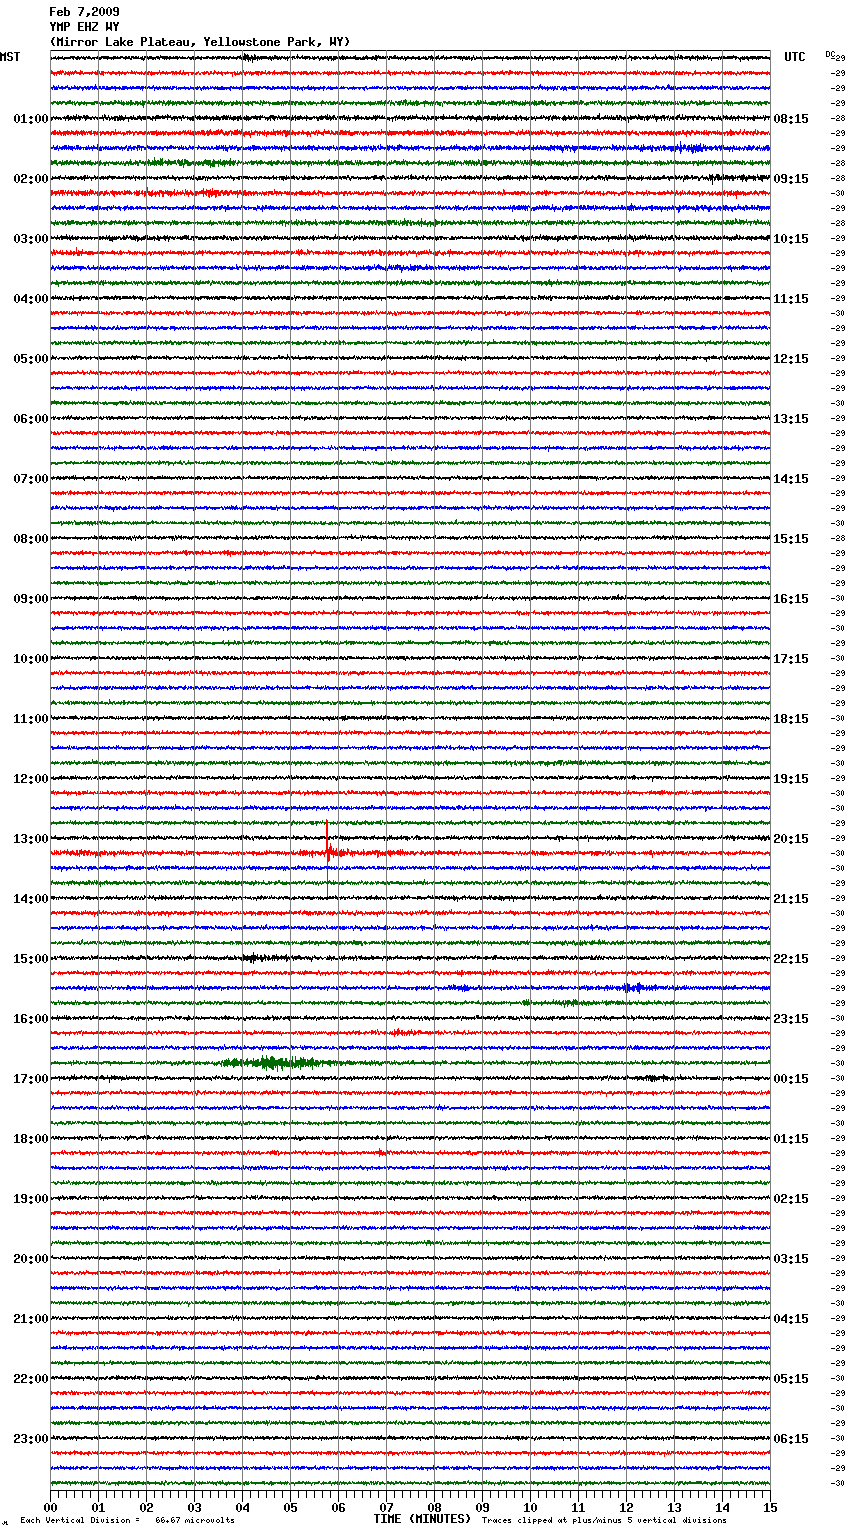
Task: Click the date text 'Feb 7,2009'
Action: [84, 12]
